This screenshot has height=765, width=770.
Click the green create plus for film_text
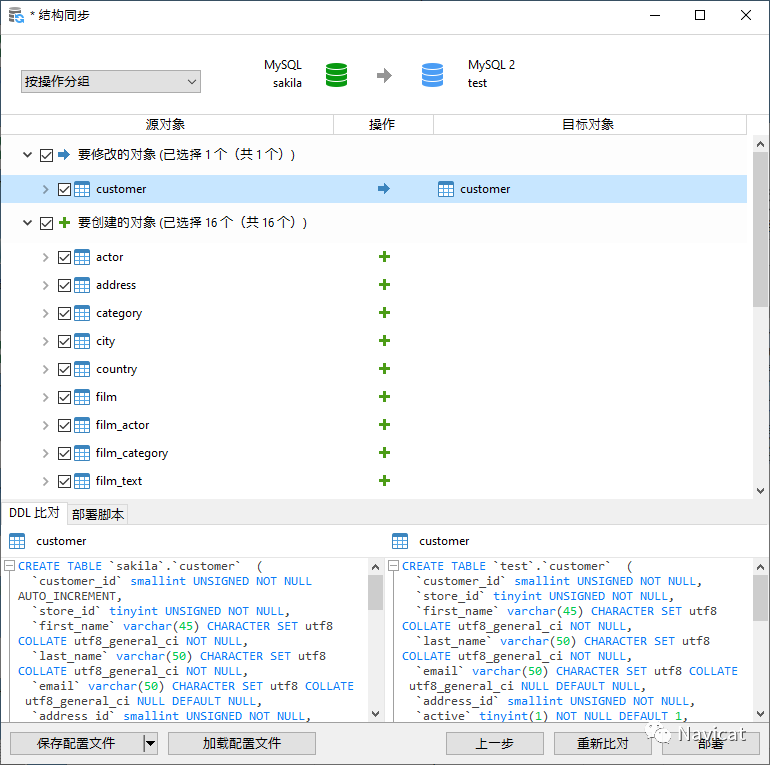click(385, 480)
